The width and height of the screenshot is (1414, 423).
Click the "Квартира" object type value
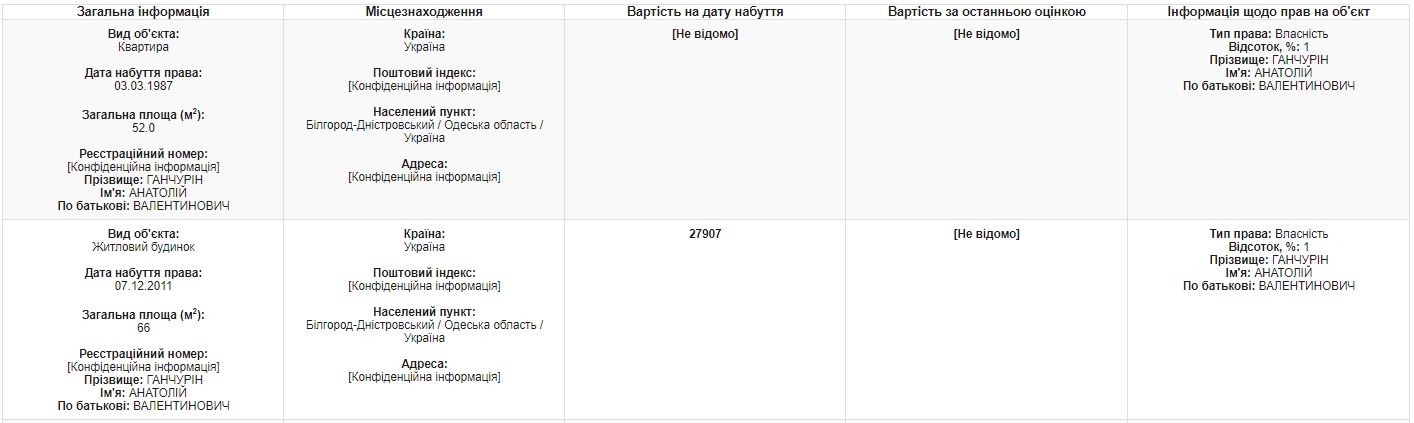(x=143, y=47)
